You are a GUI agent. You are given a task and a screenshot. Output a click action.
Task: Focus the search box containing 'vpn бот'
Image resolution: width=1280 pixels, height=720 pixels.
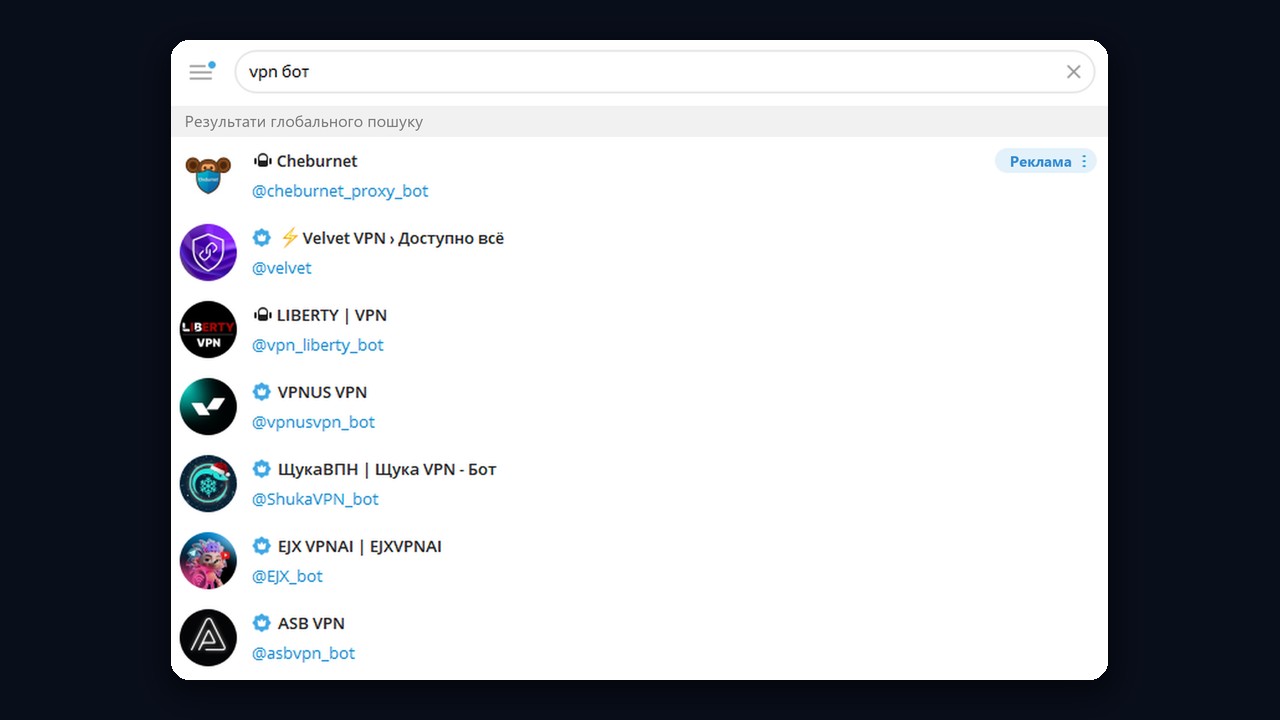tap(664, 72)
